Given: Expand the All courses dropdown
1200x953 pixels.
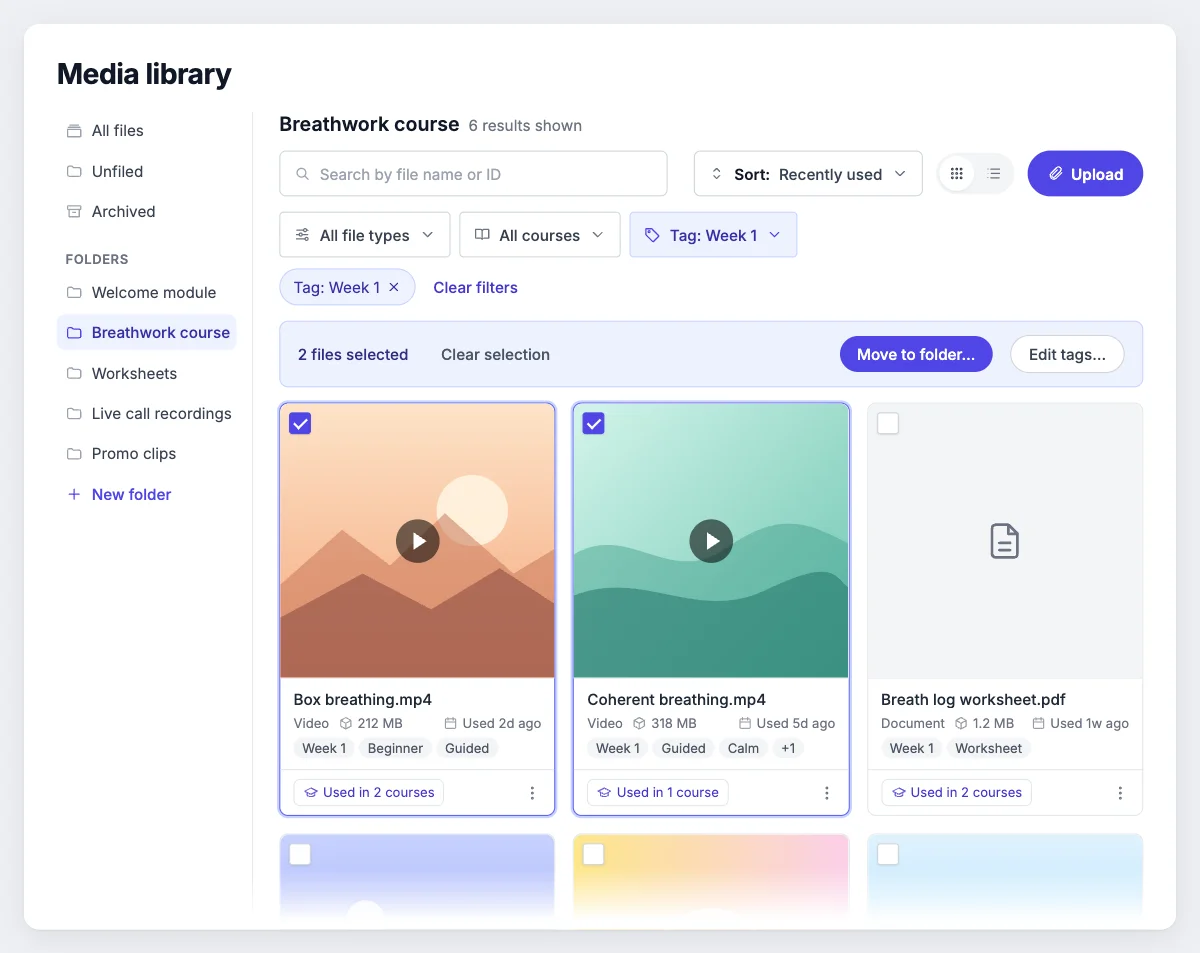Looking at the screenshot, I should click(540, 235).
